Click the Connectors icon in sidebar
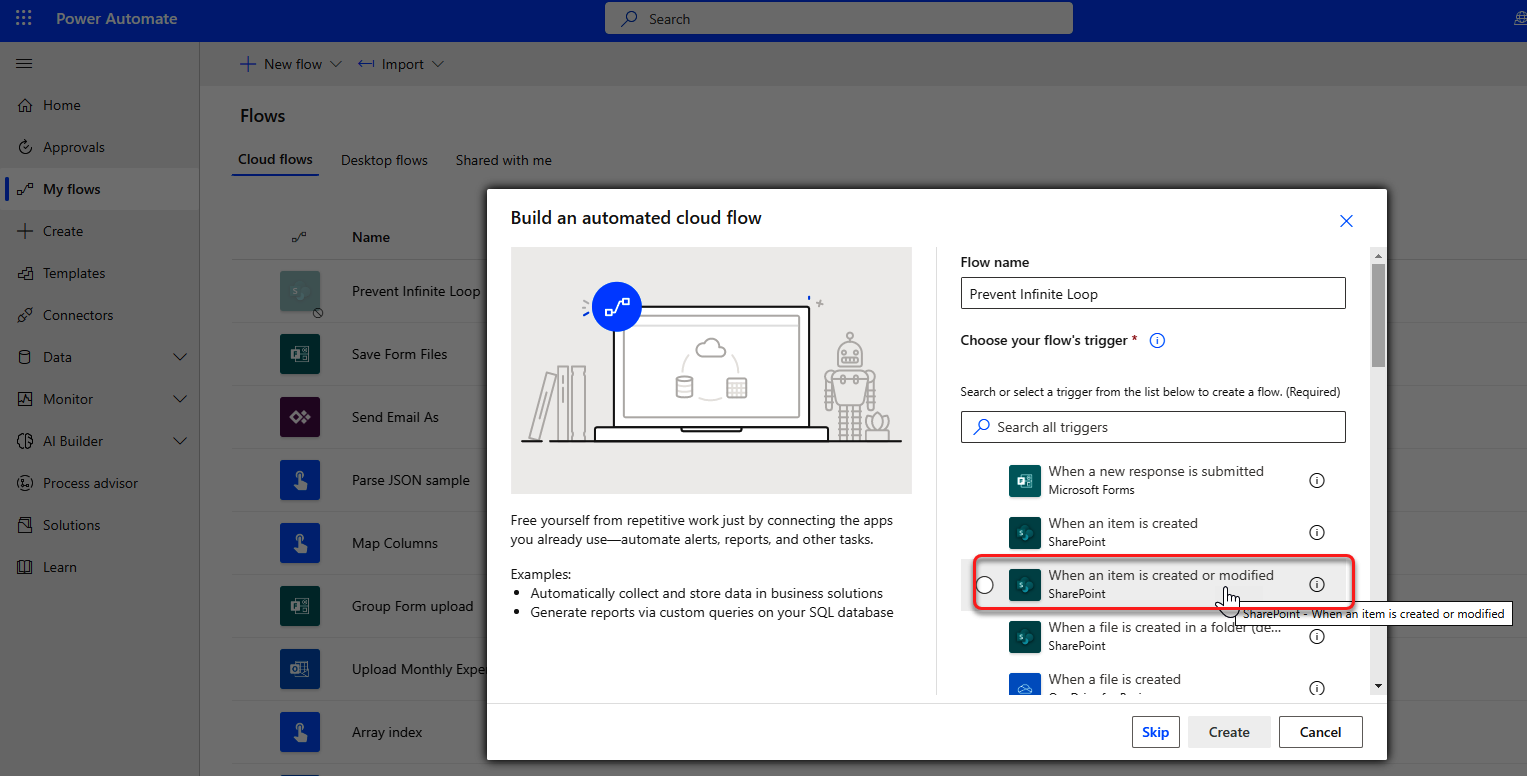 pyautogui.click(x=25, y=315)
